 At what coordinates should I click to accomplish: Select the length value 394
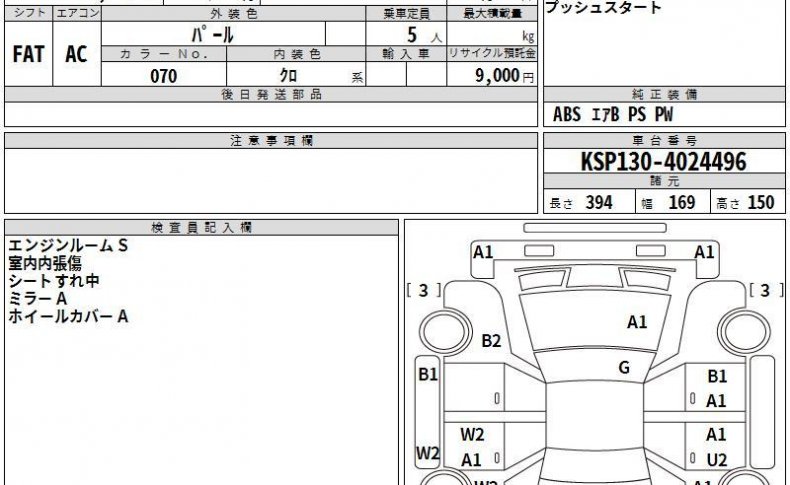pos(599,202)
